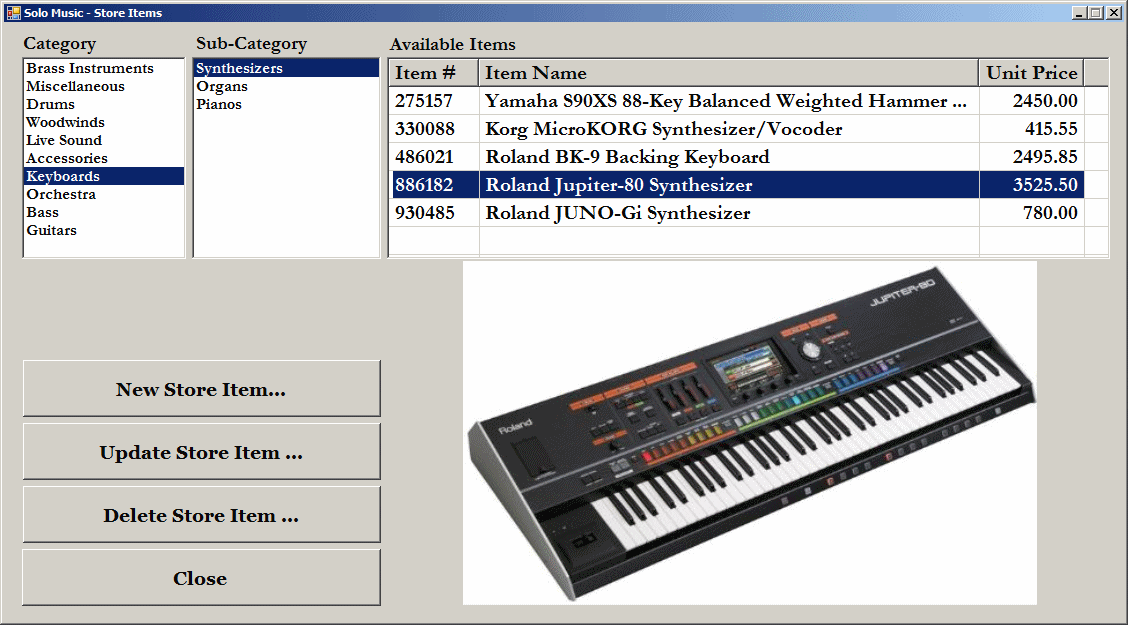Screen dimensions: 1128x625
Task: Maximize the Solo Music window
Action: point(1095,12)
